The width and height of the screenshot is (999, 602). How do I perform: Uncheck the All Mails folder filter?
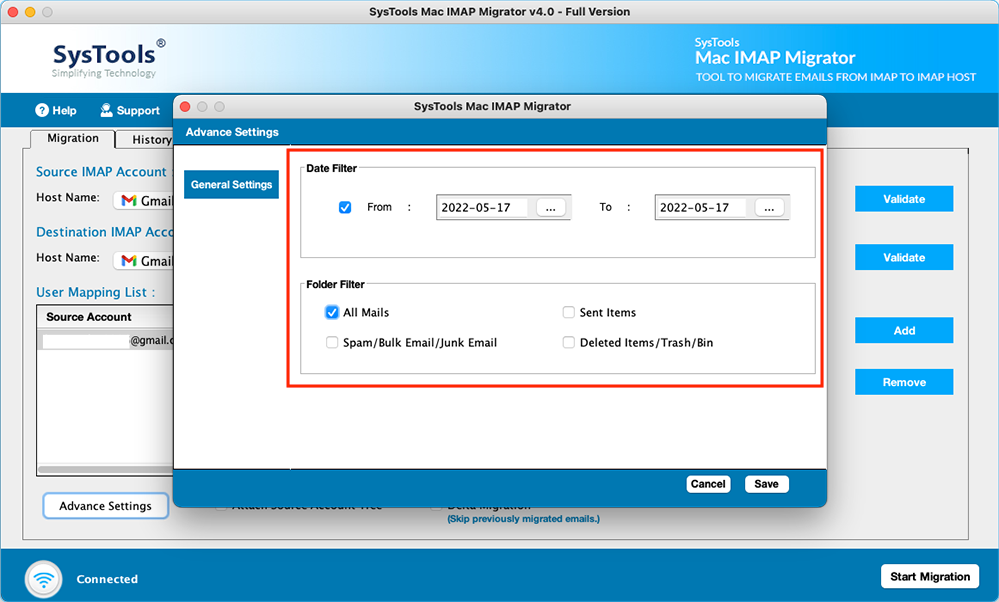(332, 312)
